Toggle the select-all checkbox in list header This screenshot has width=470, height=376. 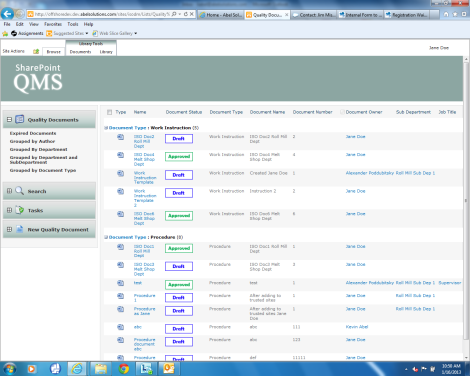tap(109, 112)
